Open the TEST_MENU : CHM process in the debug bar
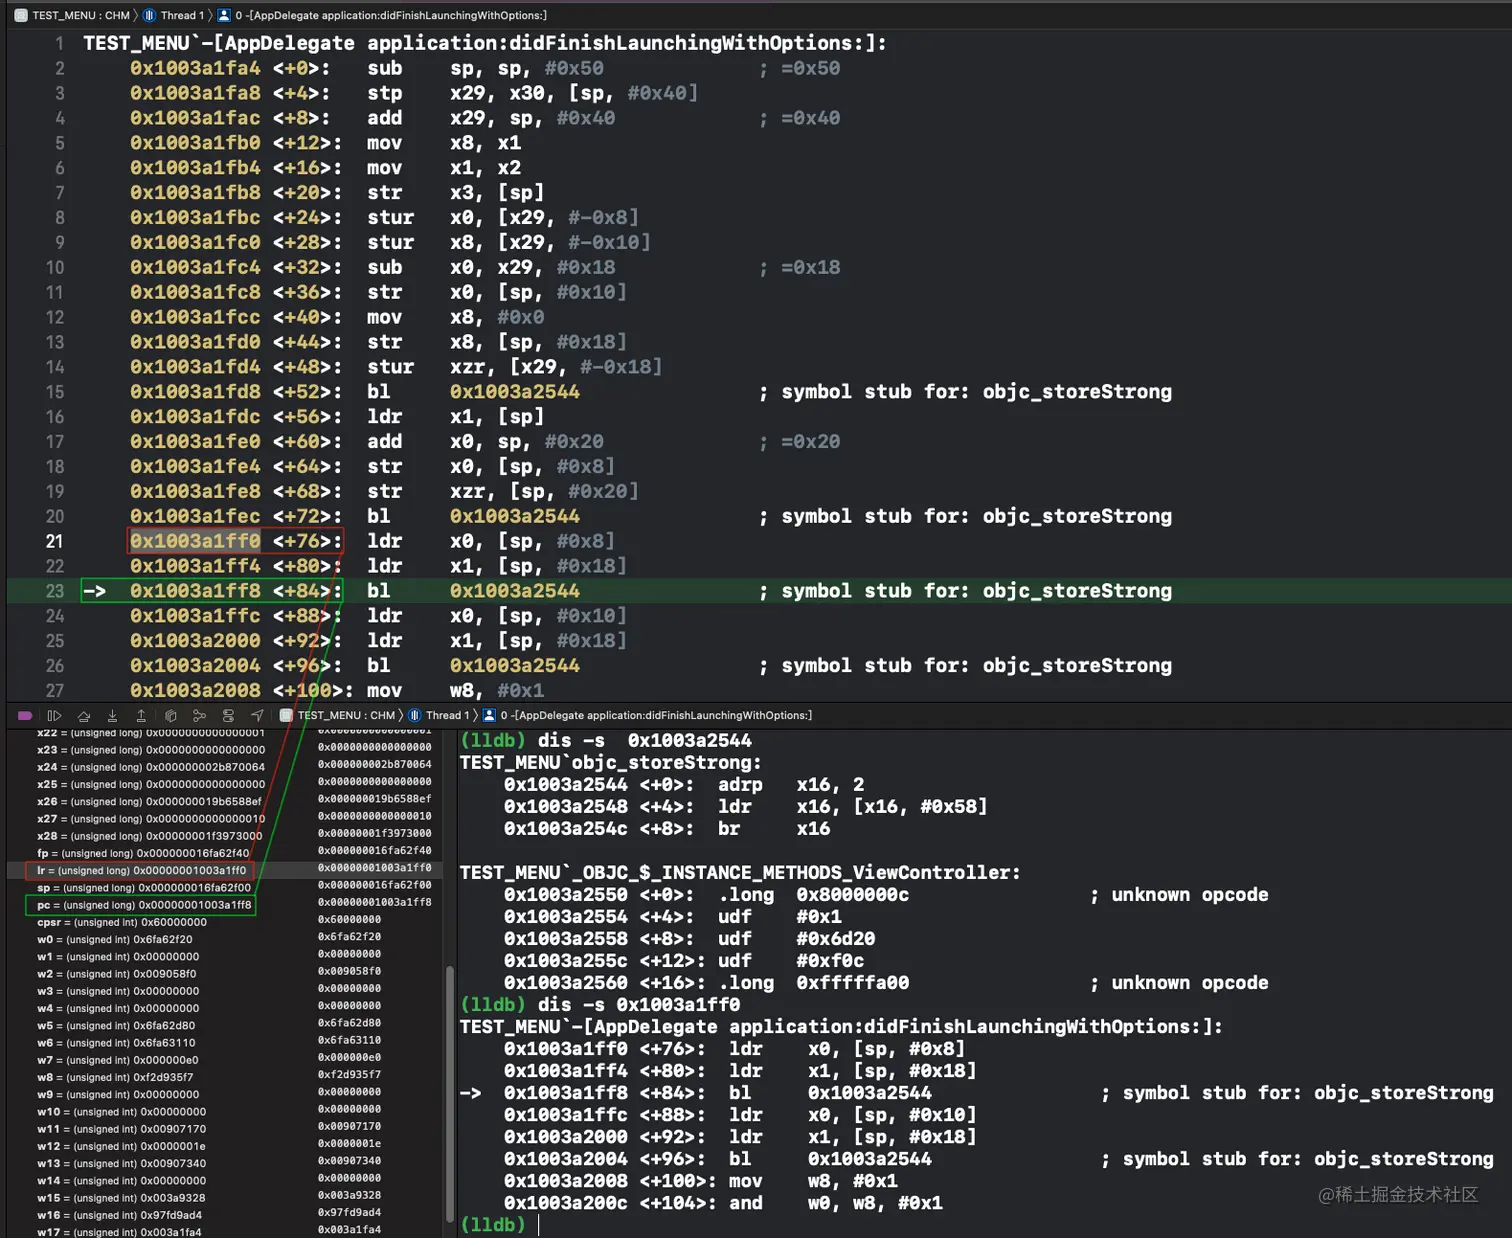Viewport: 1512px width, 1238px height. (346, 715)
